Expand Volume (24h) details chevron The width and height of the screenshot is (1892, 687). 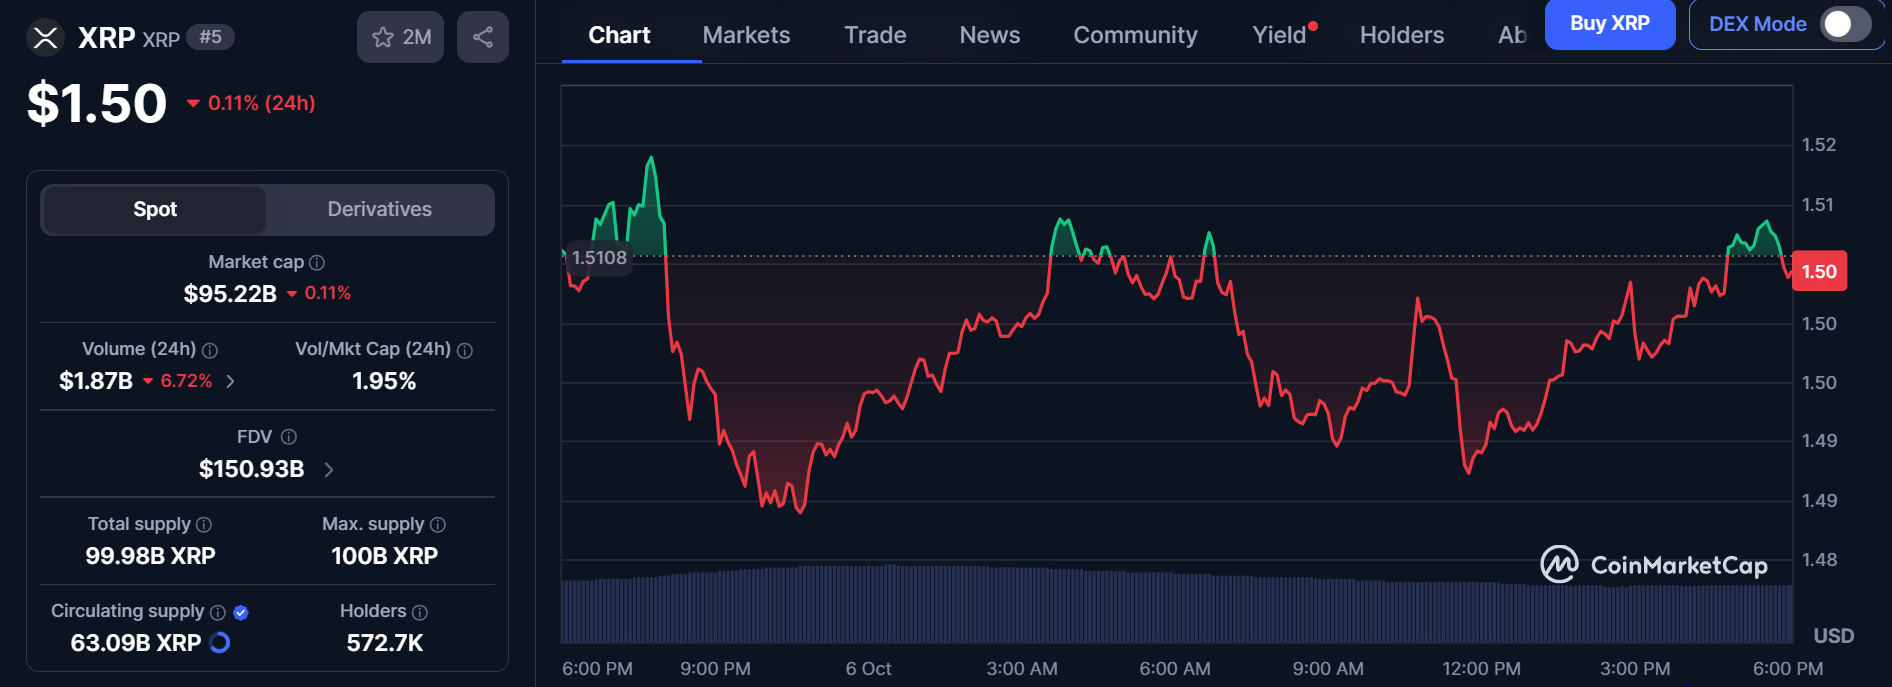[231, 381]
